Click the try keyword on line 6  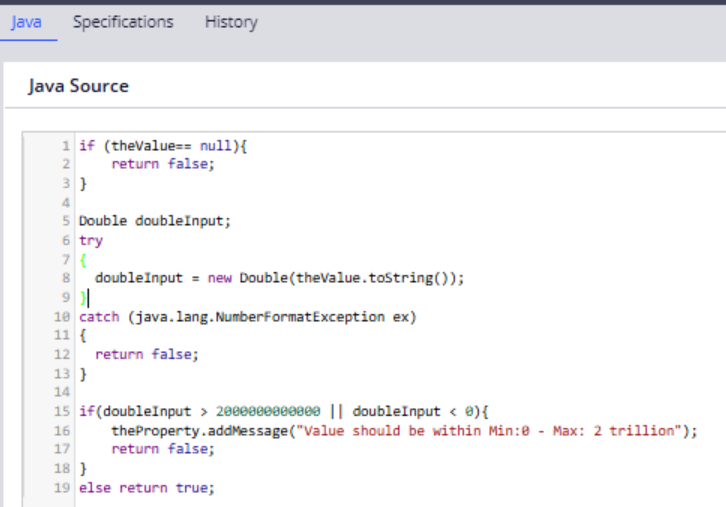pos(91,240)
